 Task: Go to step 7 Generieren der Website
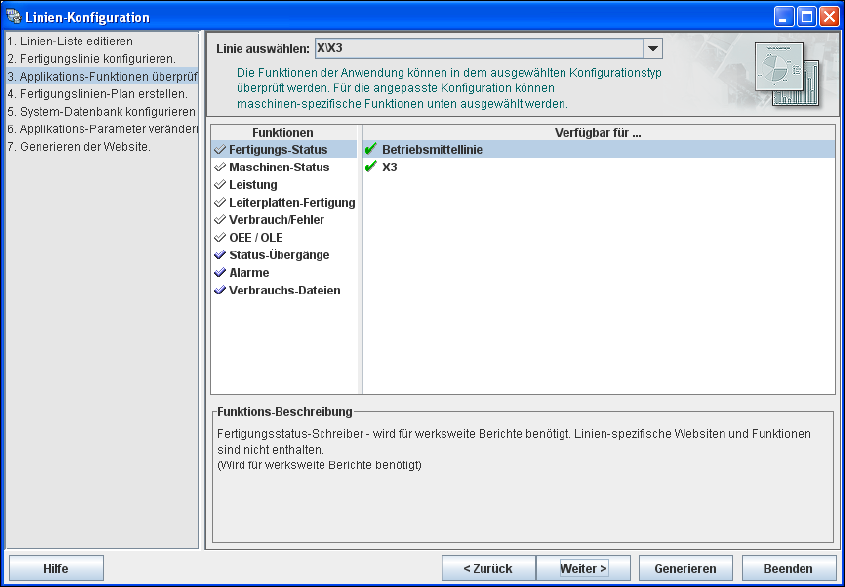point(79,147)
